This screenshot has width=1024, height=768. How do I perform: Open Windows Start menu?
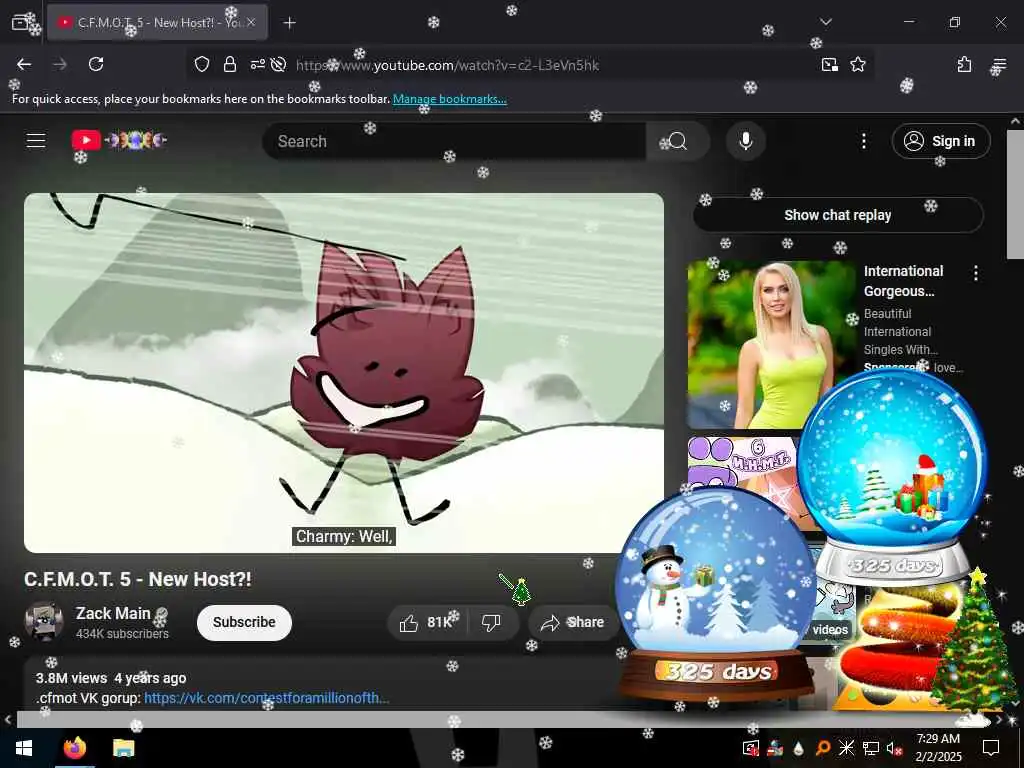(24, 748)
